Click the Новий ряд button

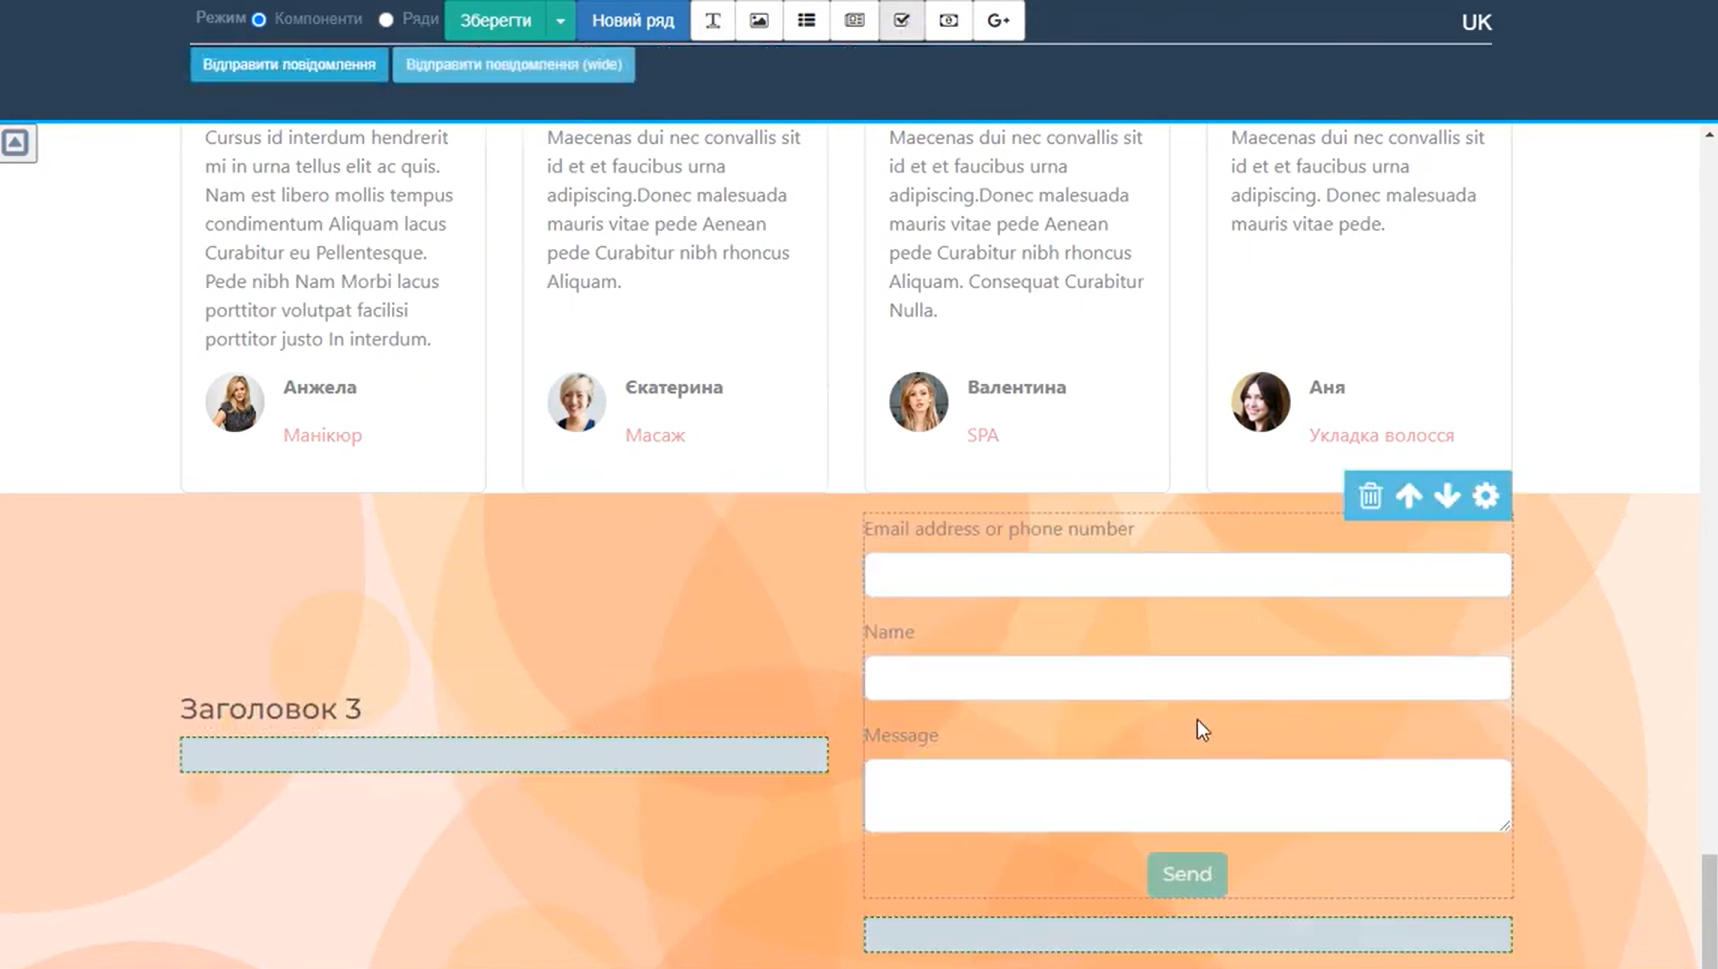pos(632,20)
